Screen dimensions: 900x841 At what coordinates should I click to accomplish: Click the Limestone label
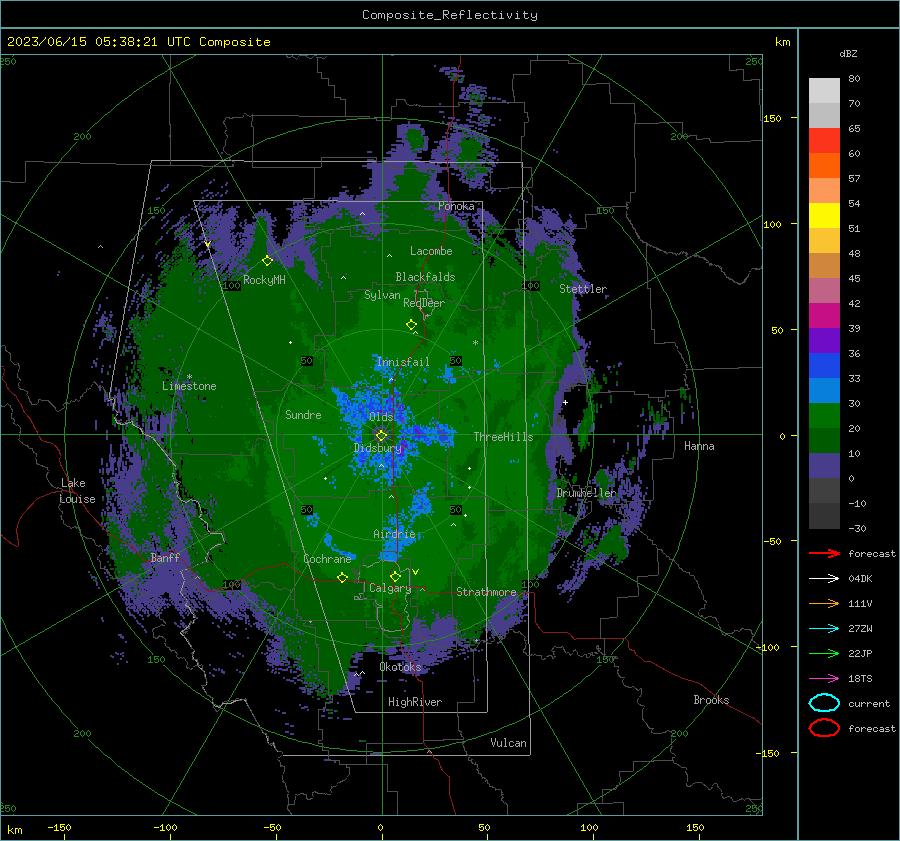click(189, 386)
